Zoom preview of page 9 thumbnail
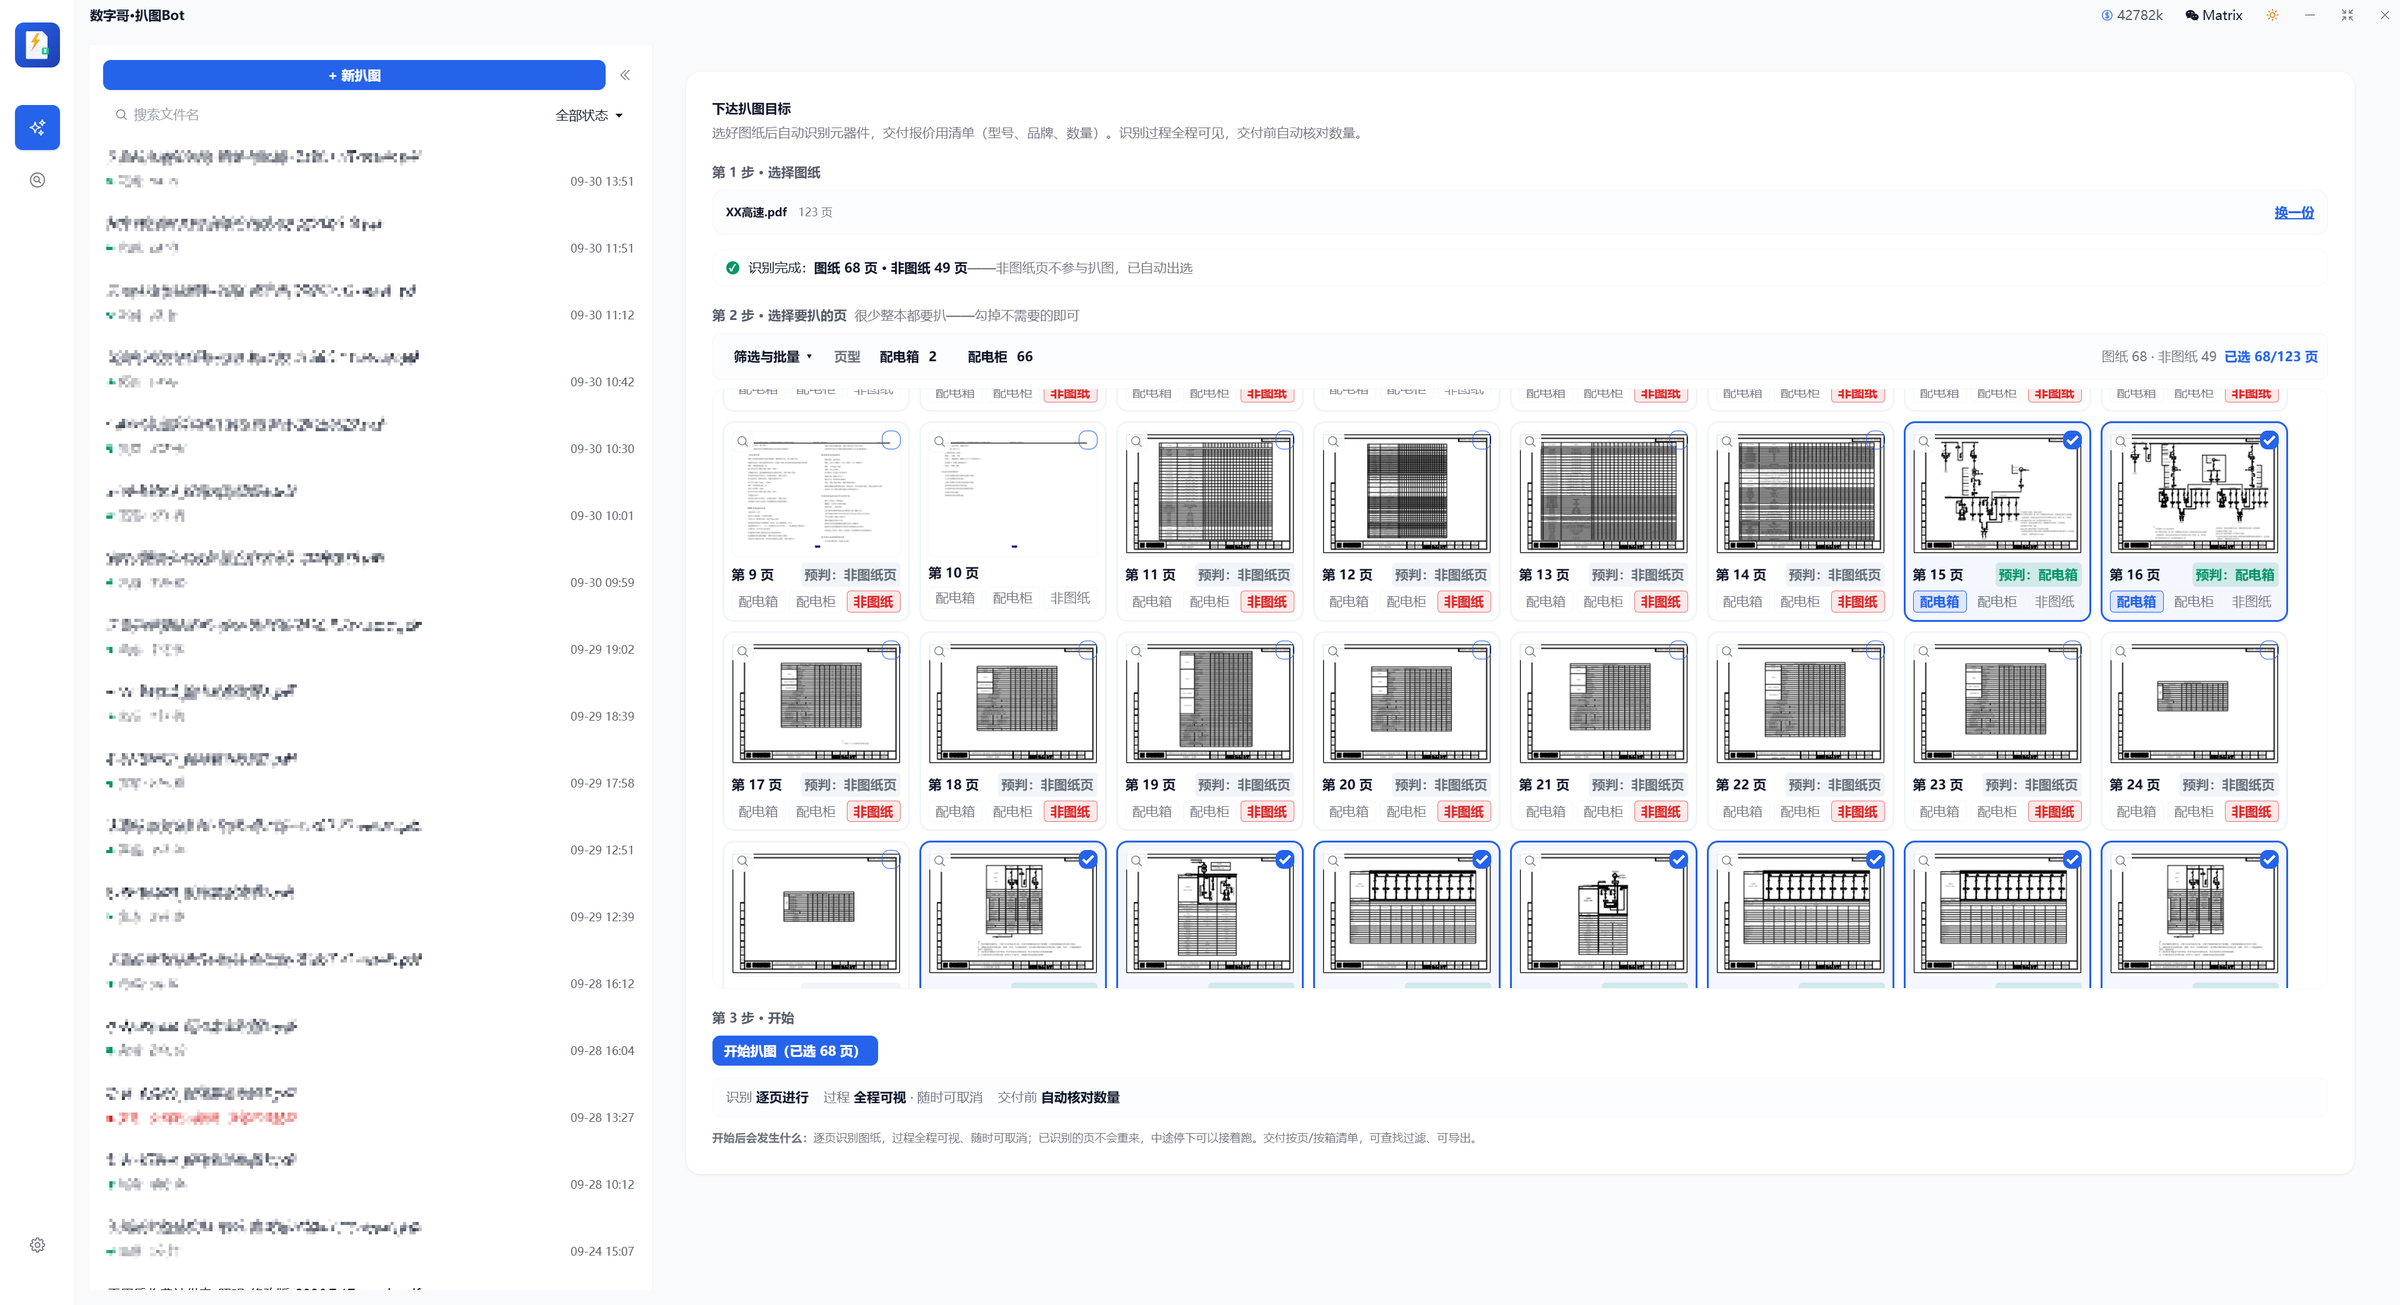Image resolution: width=2400 pixels, height=1305 pixels. coord(742,441)
